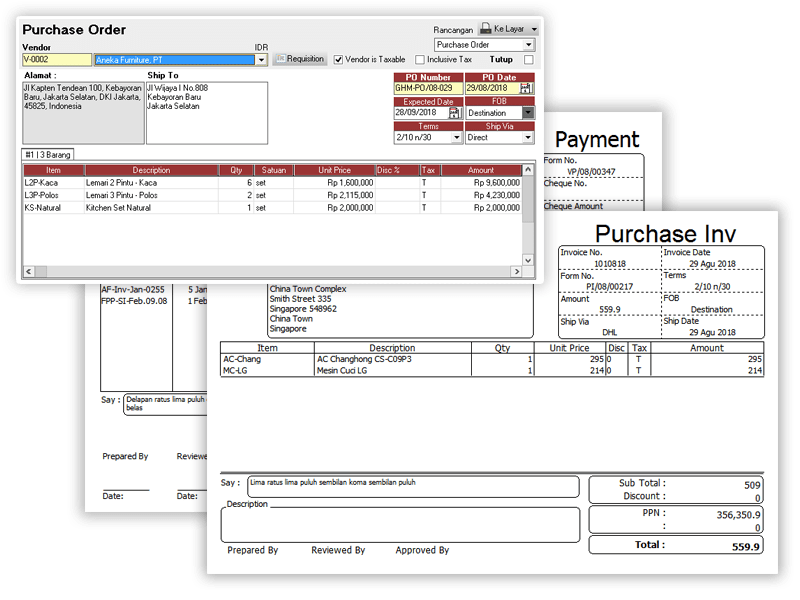Open the PO Date calendar picker
800x600 pixels.
[x=526, y=88]
